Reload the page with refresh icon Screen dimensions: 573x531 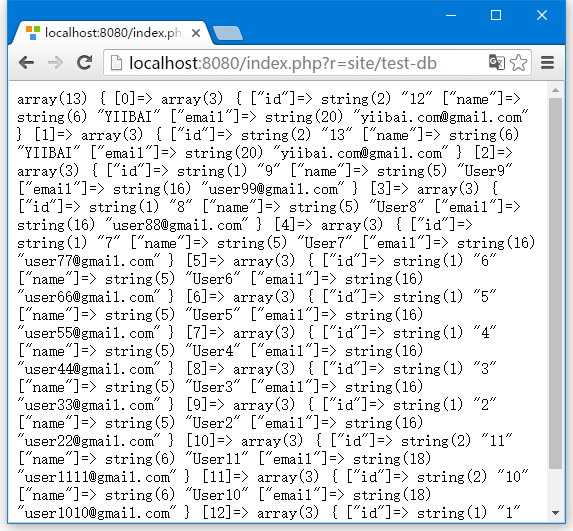[84, 63]
